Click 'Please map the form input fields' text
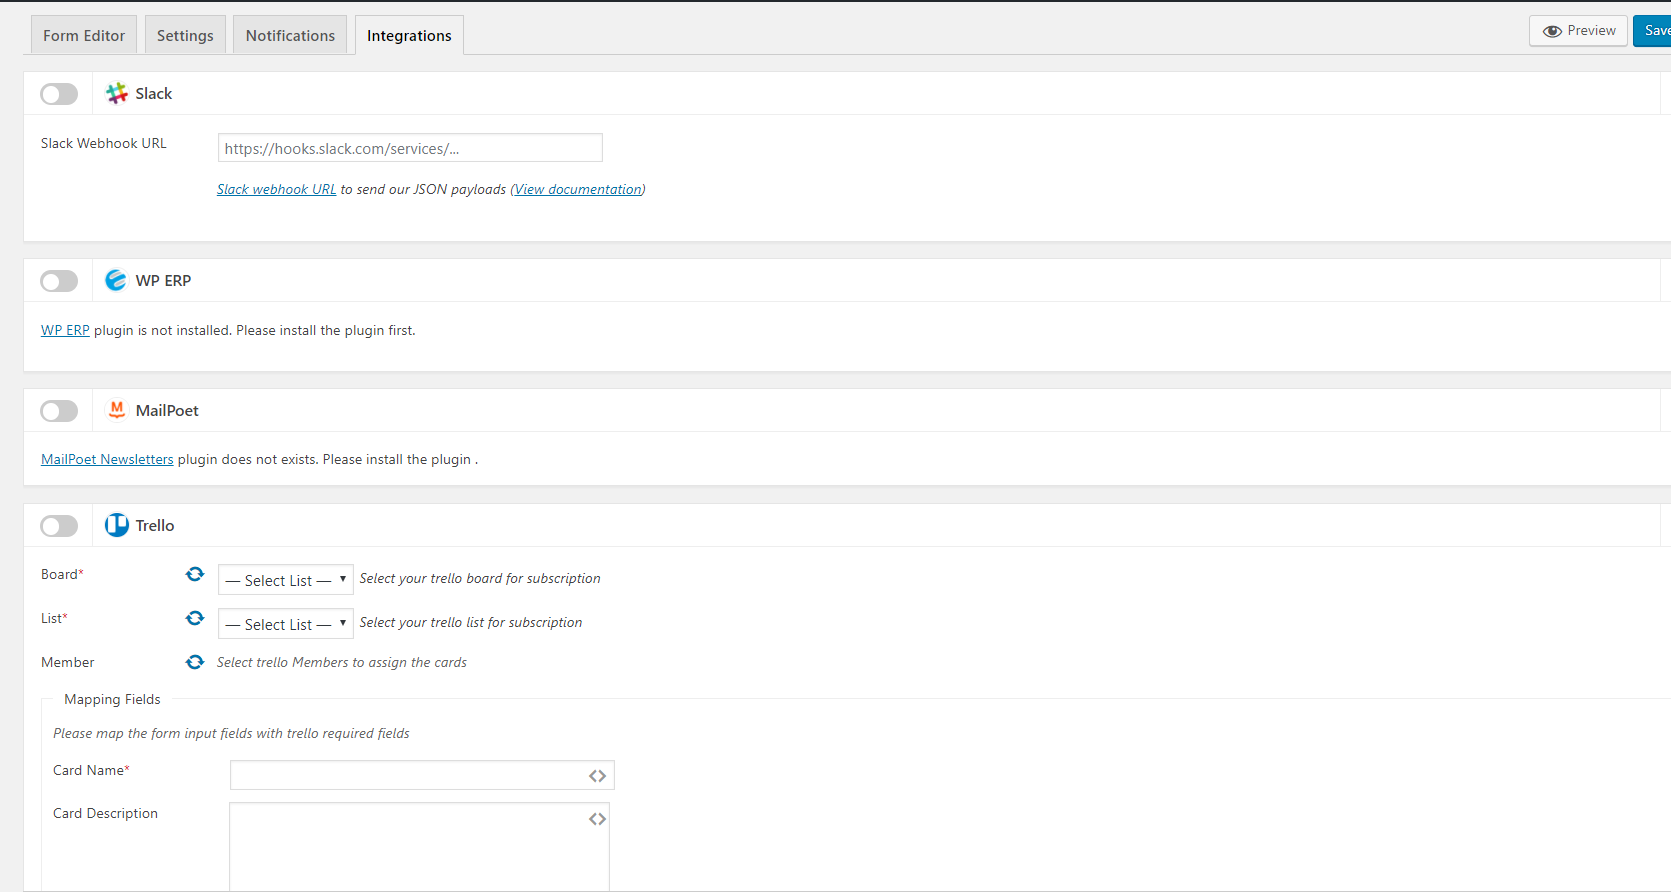The width and height of the screenshot is (1671, 892). tap(231, 733)
